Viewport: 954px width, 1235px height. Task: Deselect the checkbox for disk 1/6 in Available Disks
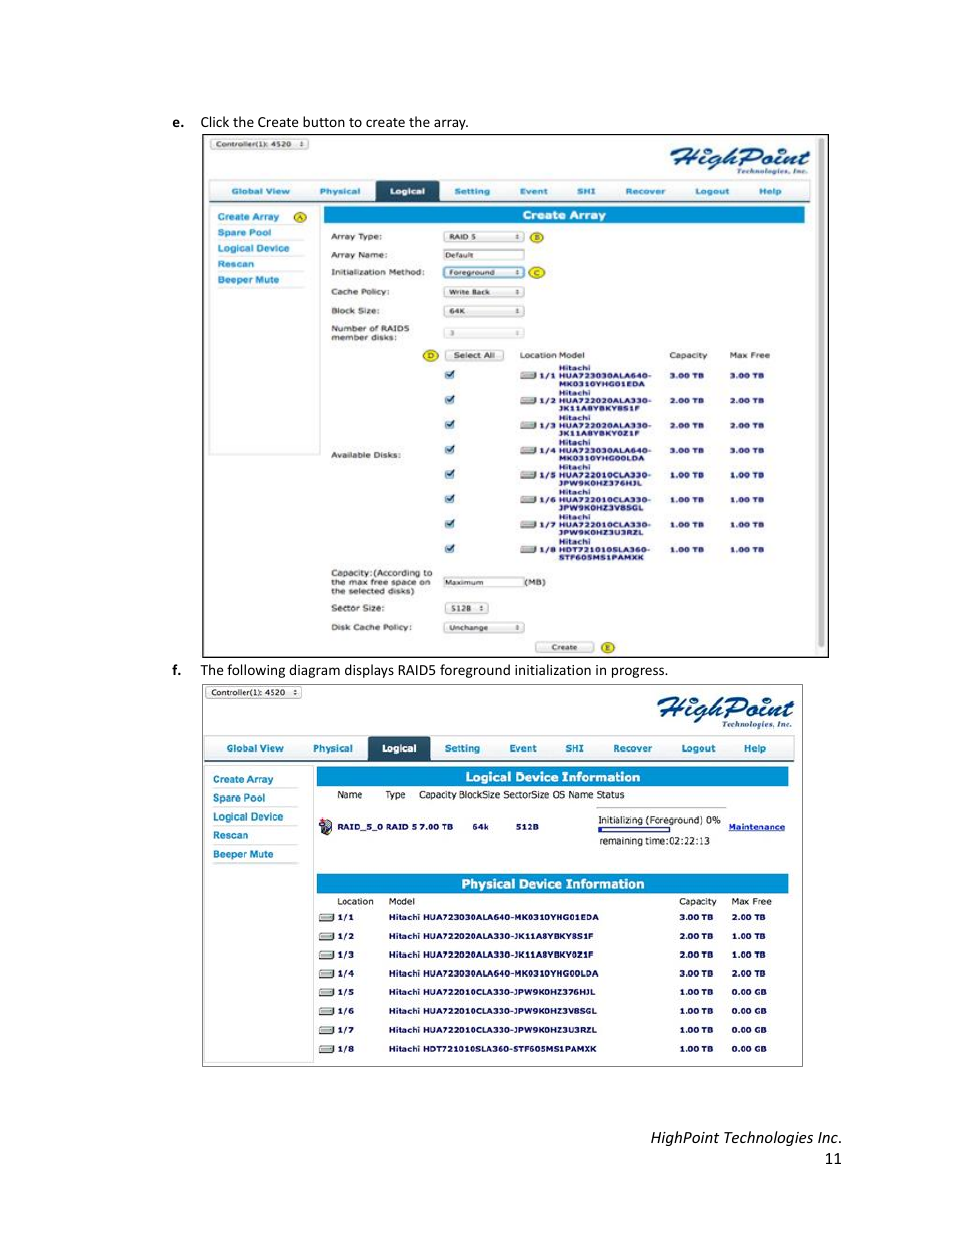[x=450, y=499]
